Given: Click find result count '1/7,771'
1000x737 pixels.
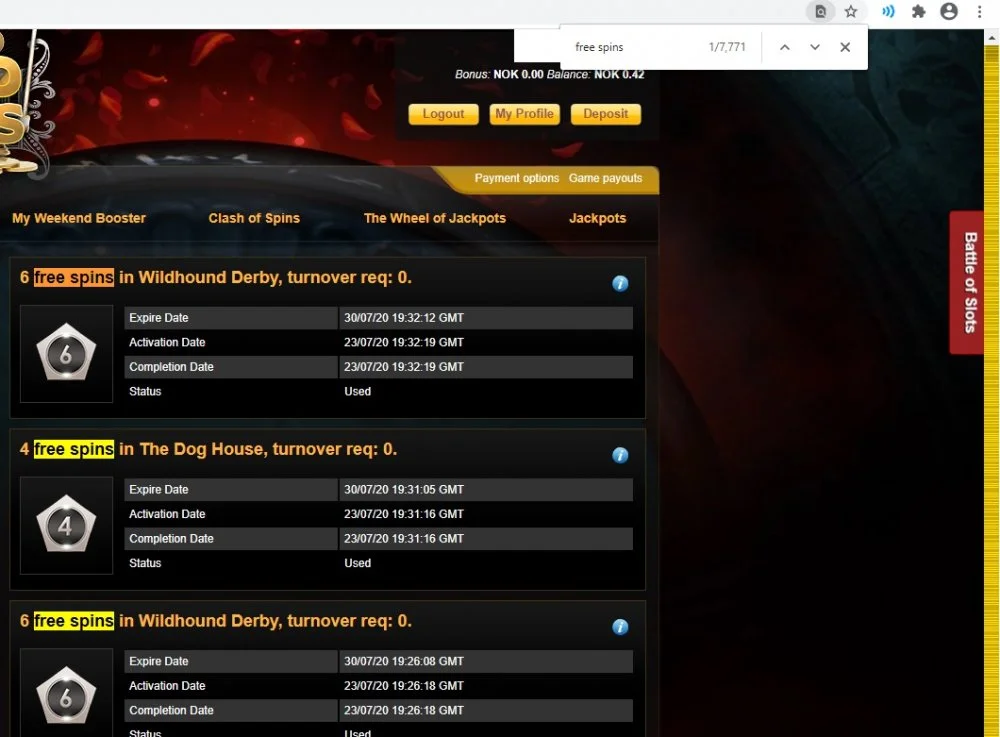Looking at the screenshot, I should pos(726,47).
